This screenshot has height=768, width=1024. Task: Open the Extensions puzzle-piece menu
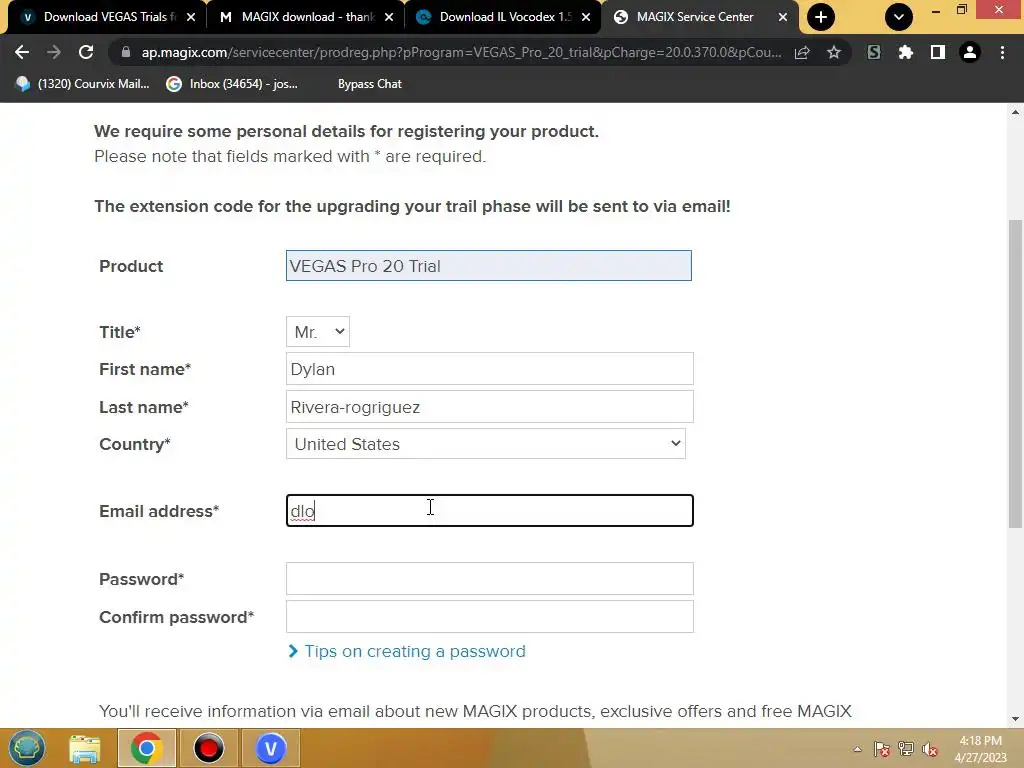point(906,52)
